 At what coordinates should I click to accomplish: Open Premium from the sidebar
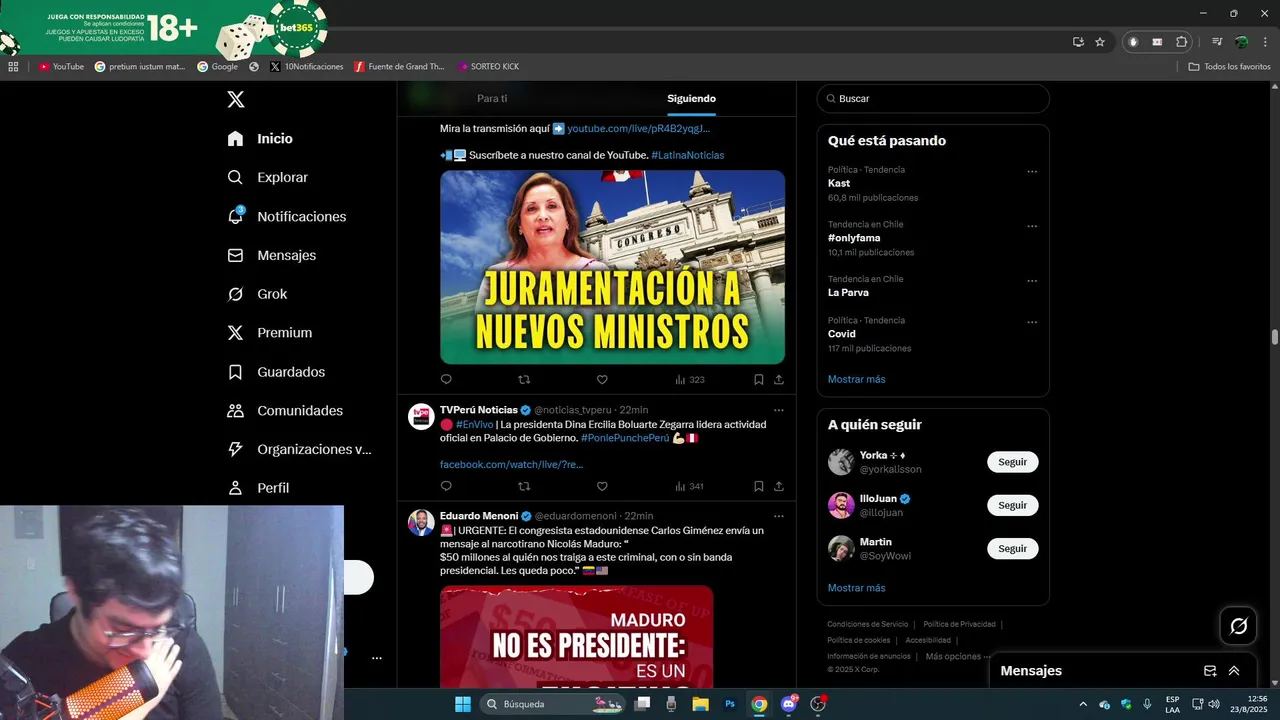tap(269, 333)
